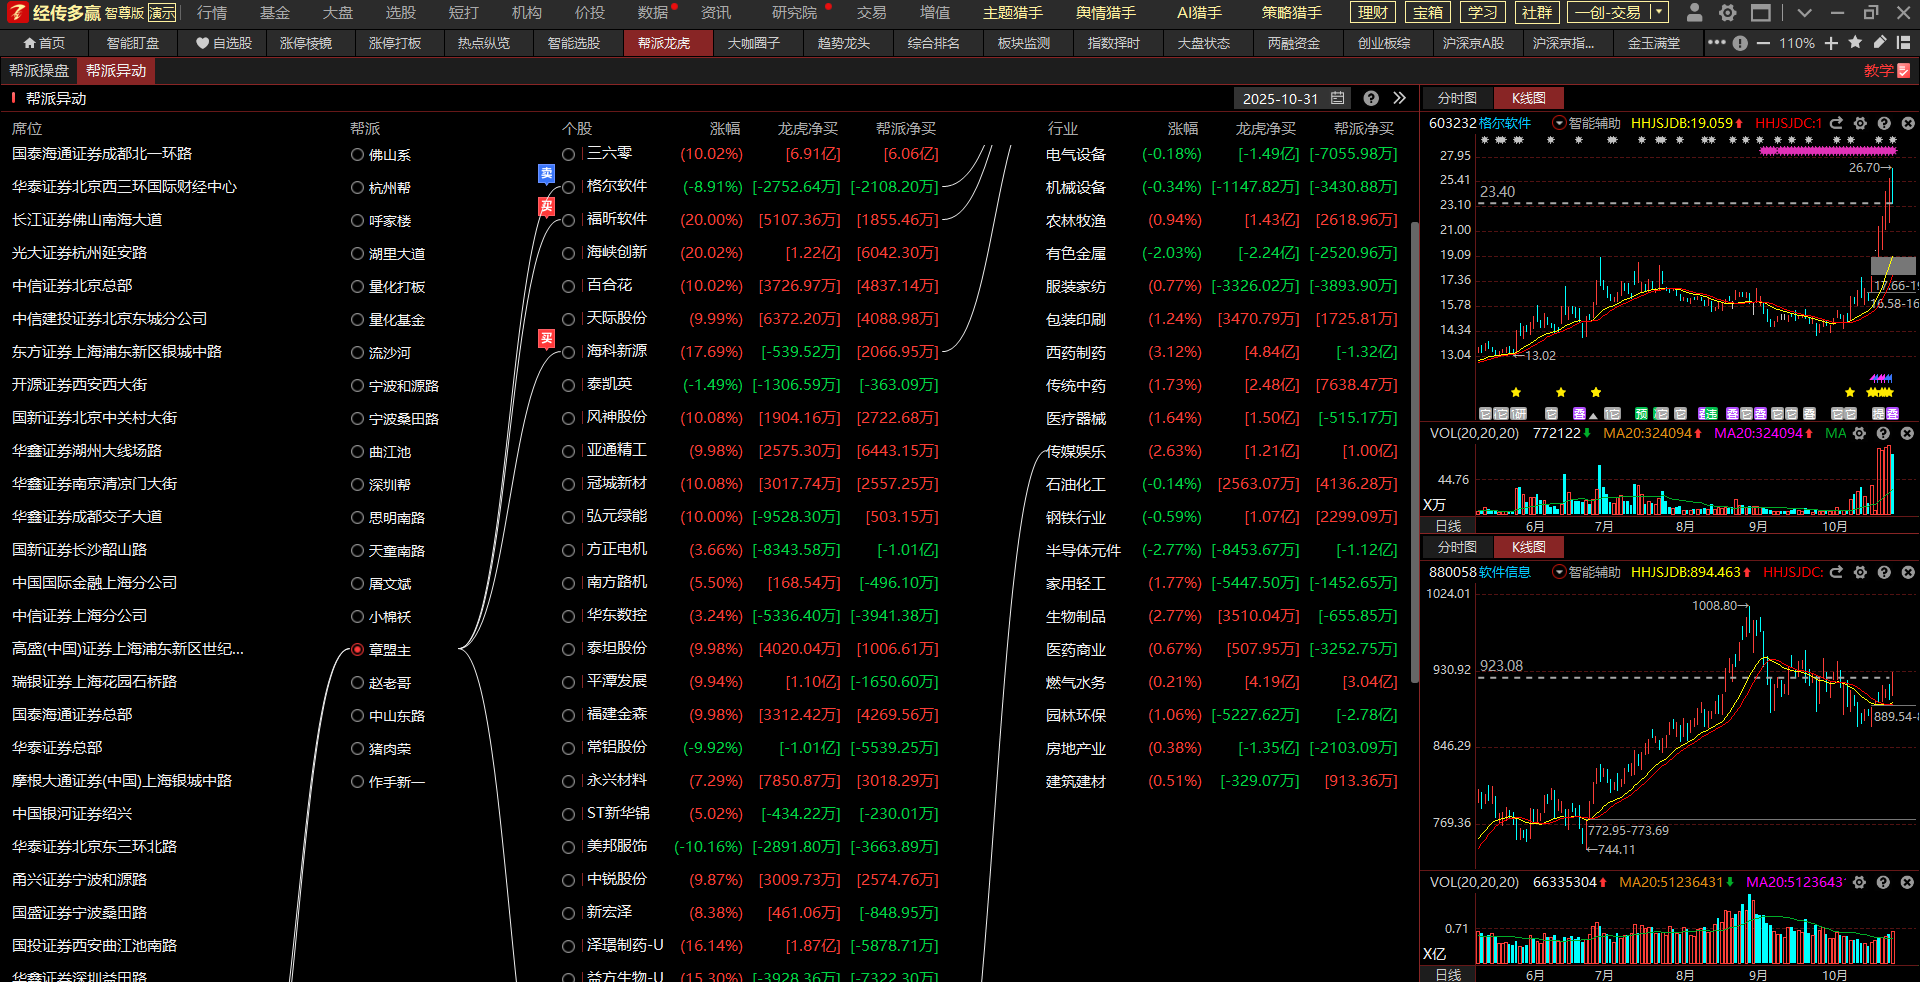Viewport: 1920px width, 982px height.
Task: Click the favorites star icon in toolbar
Action: point(1856,43)
